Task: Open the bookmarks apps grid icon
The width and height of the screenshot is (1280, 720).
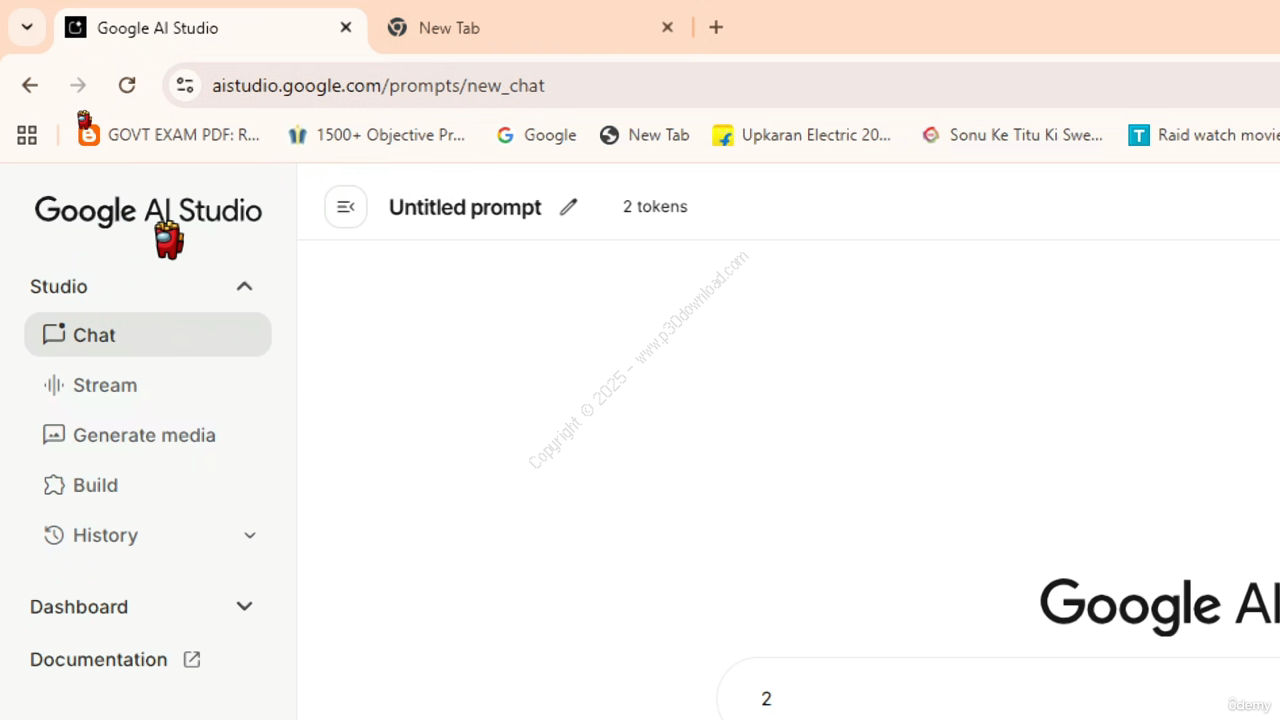Action: 27,135
